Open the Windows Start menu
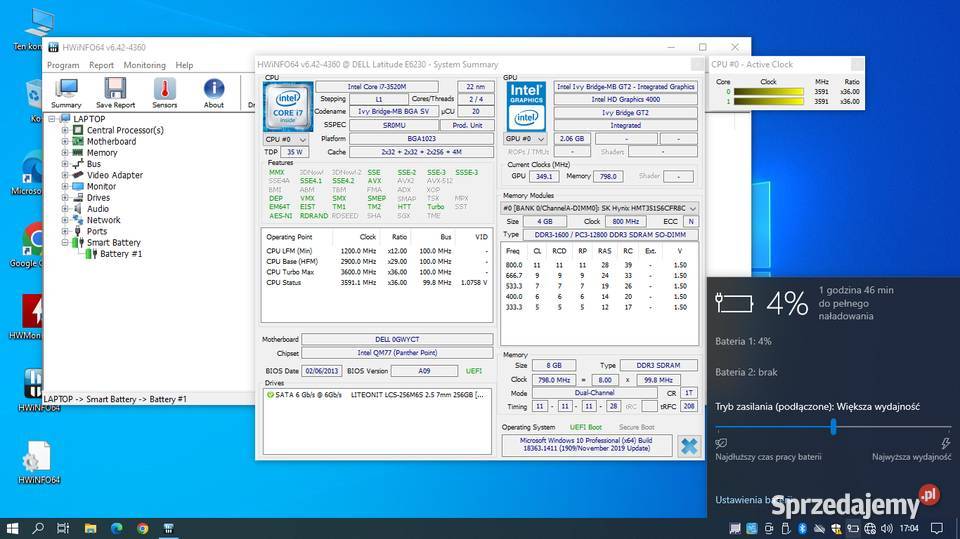This screenshot has height=539, width=960. tap(12, 528)
